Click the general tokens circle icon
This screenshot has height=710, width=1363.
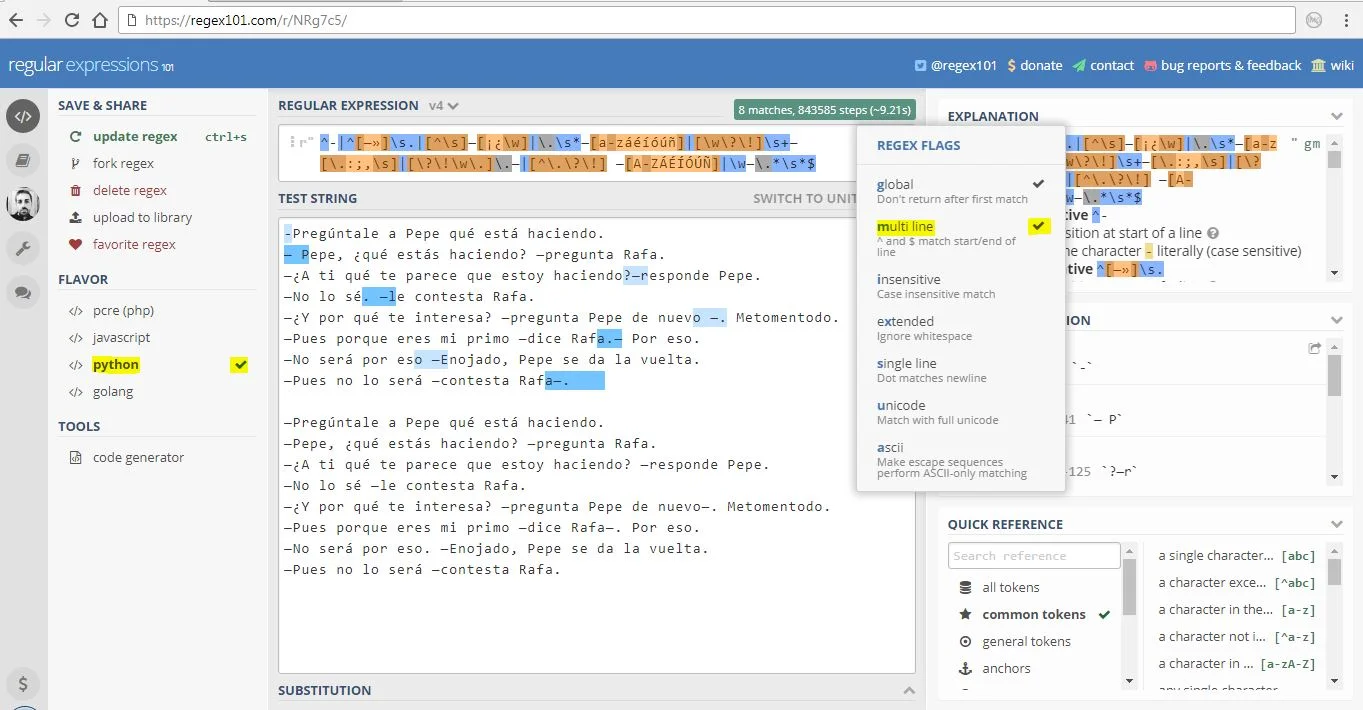[x=965, y=642]
